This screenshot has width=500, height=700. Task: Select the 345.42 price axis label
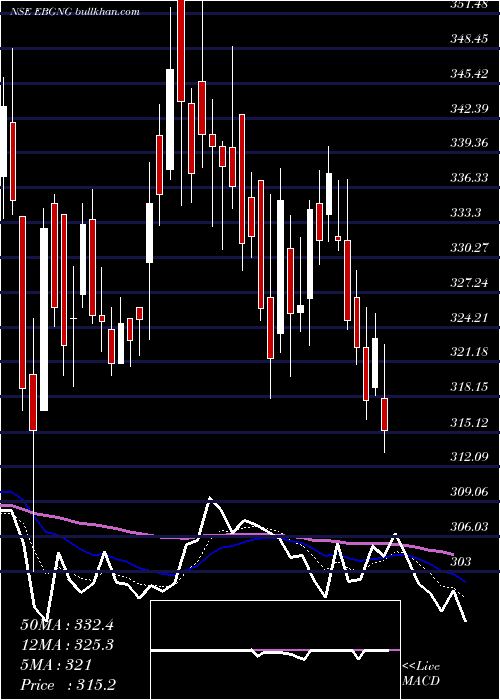(469, 74)
